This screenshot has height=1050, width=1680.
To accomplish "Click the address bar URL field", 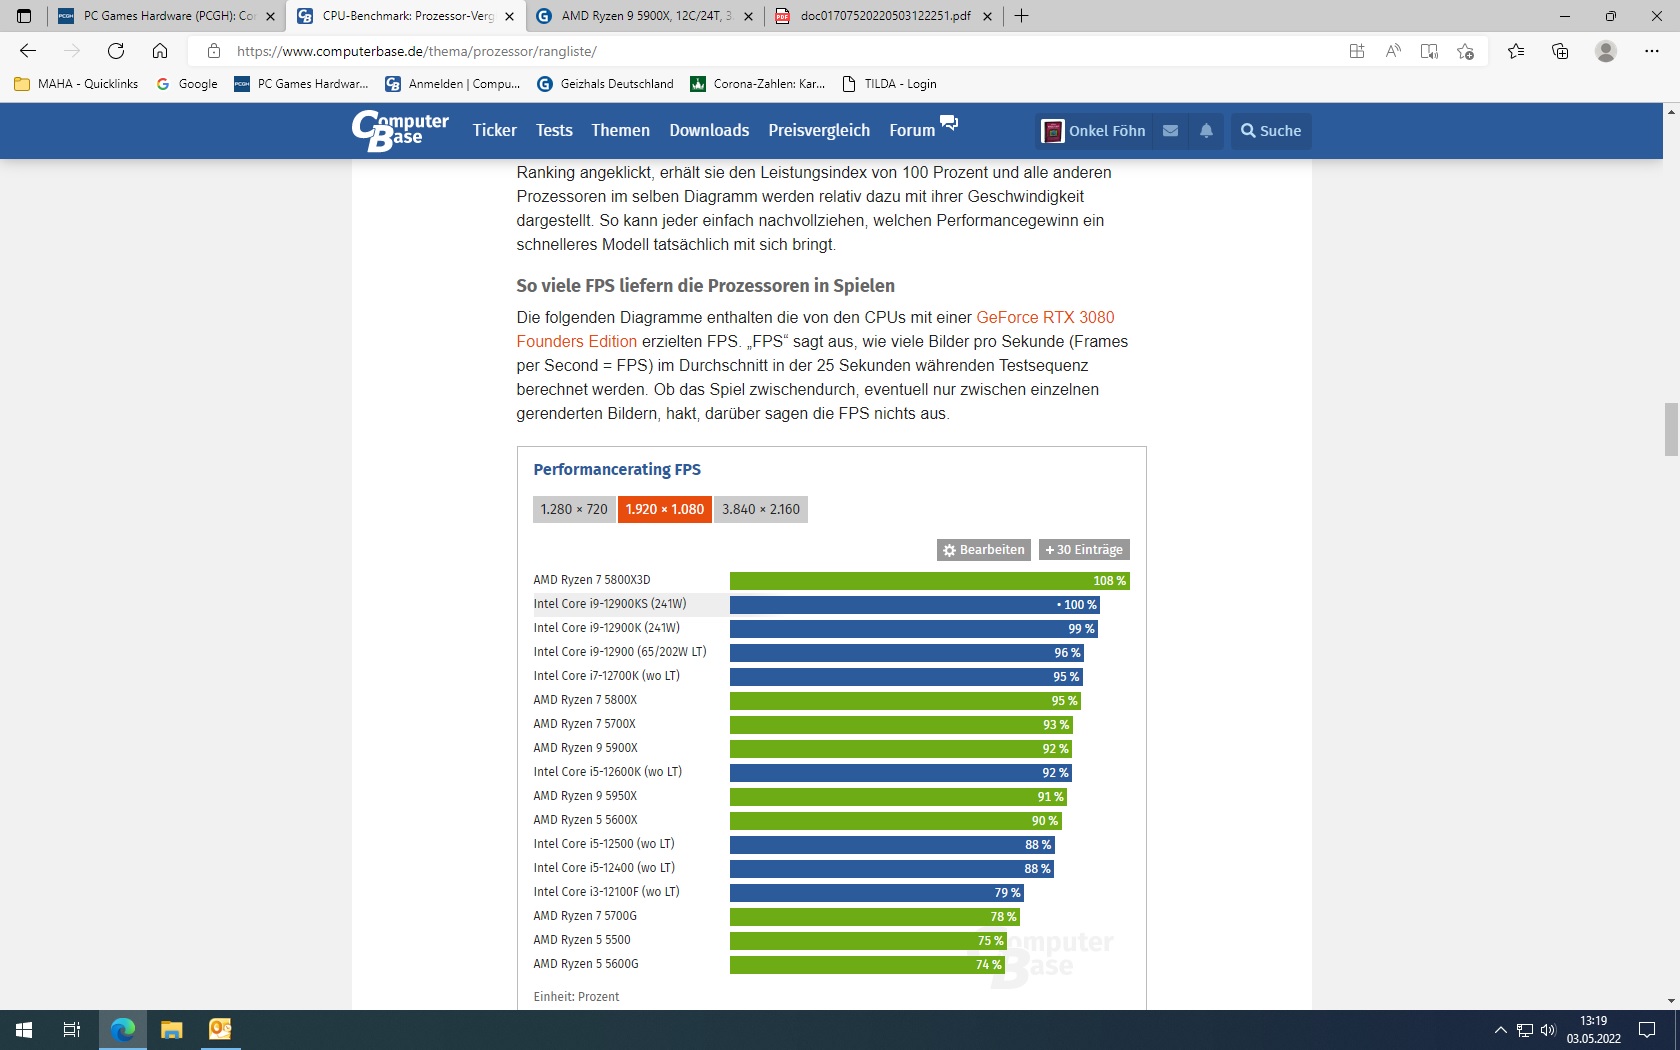I will [780, 51].
